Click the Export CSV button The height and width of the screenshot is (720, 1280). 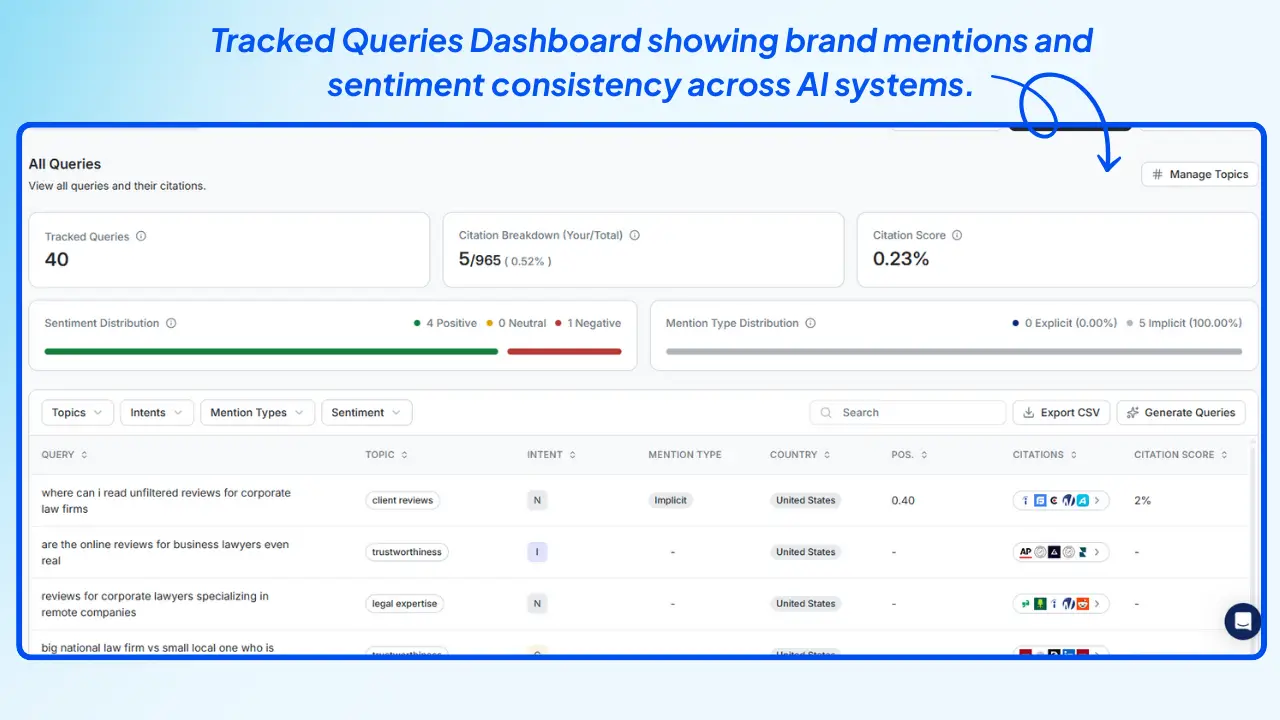pos(1061,412)
